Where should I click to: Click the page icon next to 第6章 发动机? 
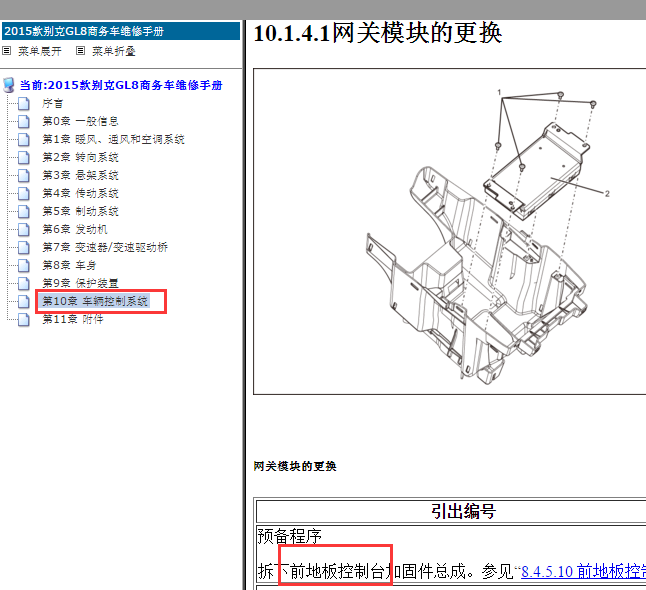pyautogui.click(x=24, y=229)
